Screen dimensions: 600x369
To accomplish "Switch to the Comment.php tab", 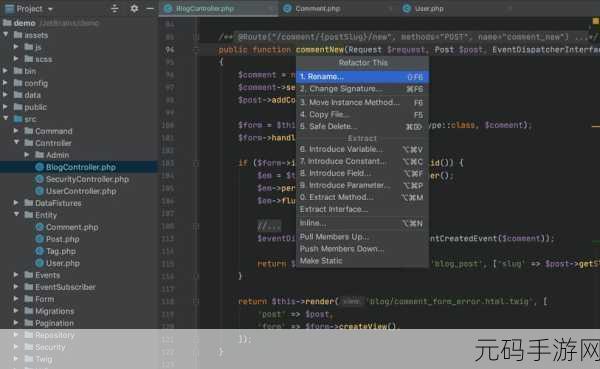I will [x=317, y=8].
